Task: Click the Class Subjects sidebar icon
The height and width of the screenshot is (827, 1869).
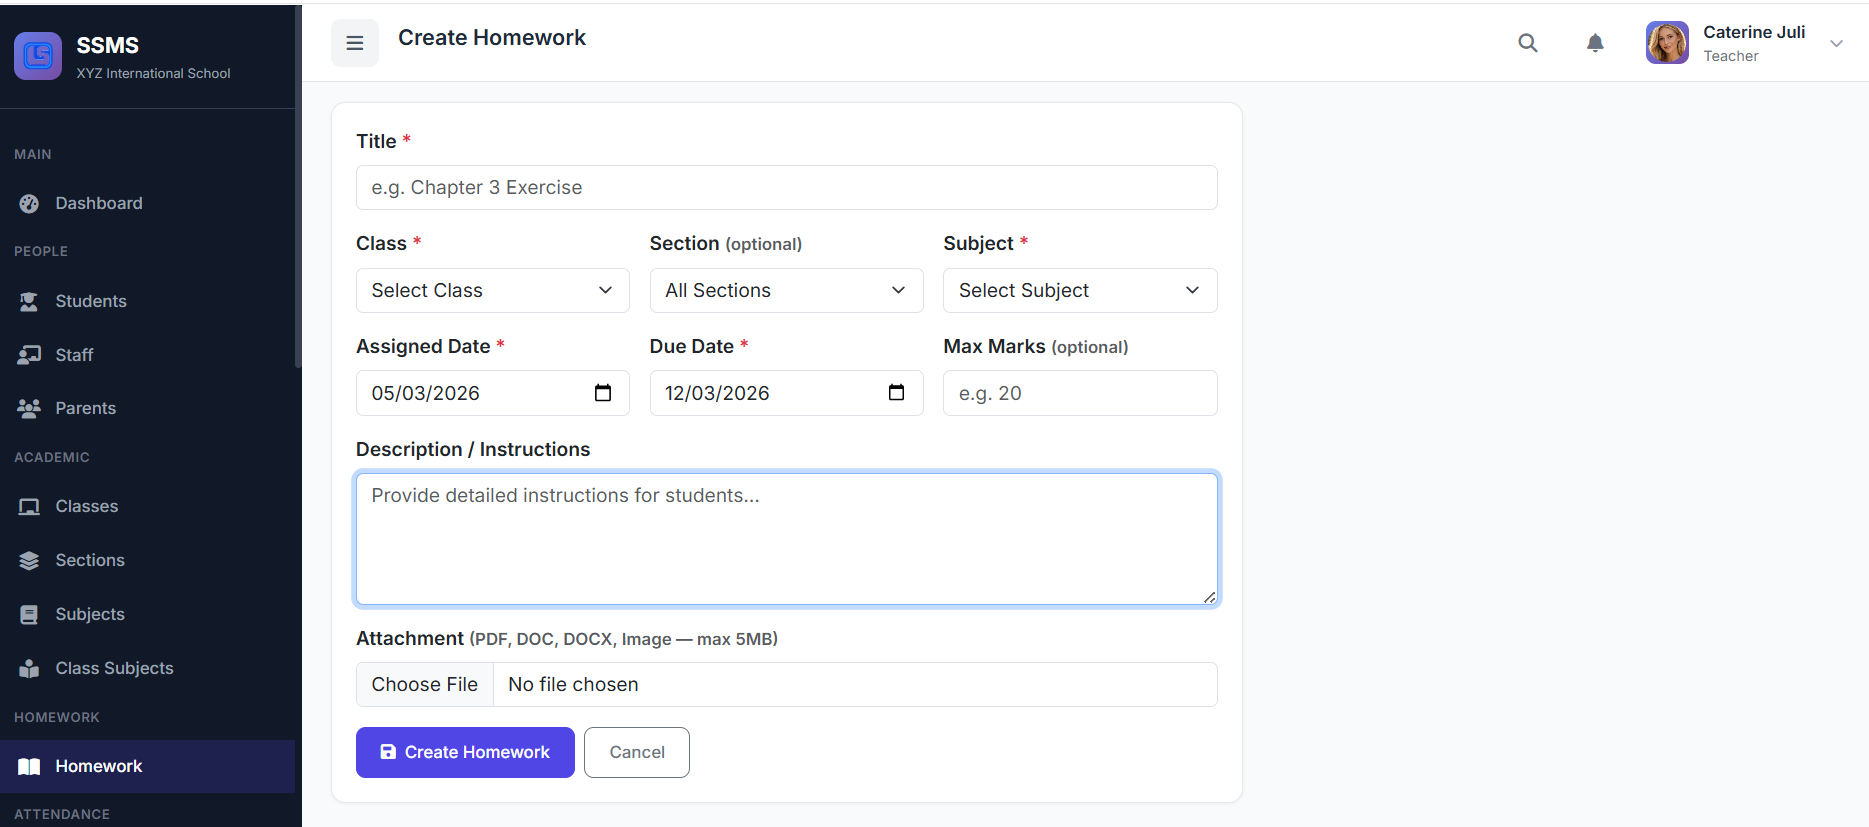Action: pyautogui.click(x=29, y=668)
